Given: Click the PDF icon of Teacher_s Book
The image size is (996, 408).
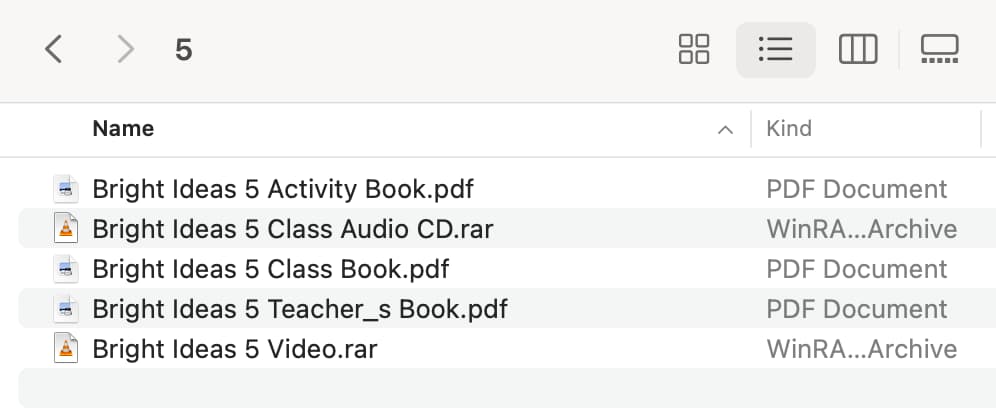Looking at the screenshot, I should coord(66,308).
